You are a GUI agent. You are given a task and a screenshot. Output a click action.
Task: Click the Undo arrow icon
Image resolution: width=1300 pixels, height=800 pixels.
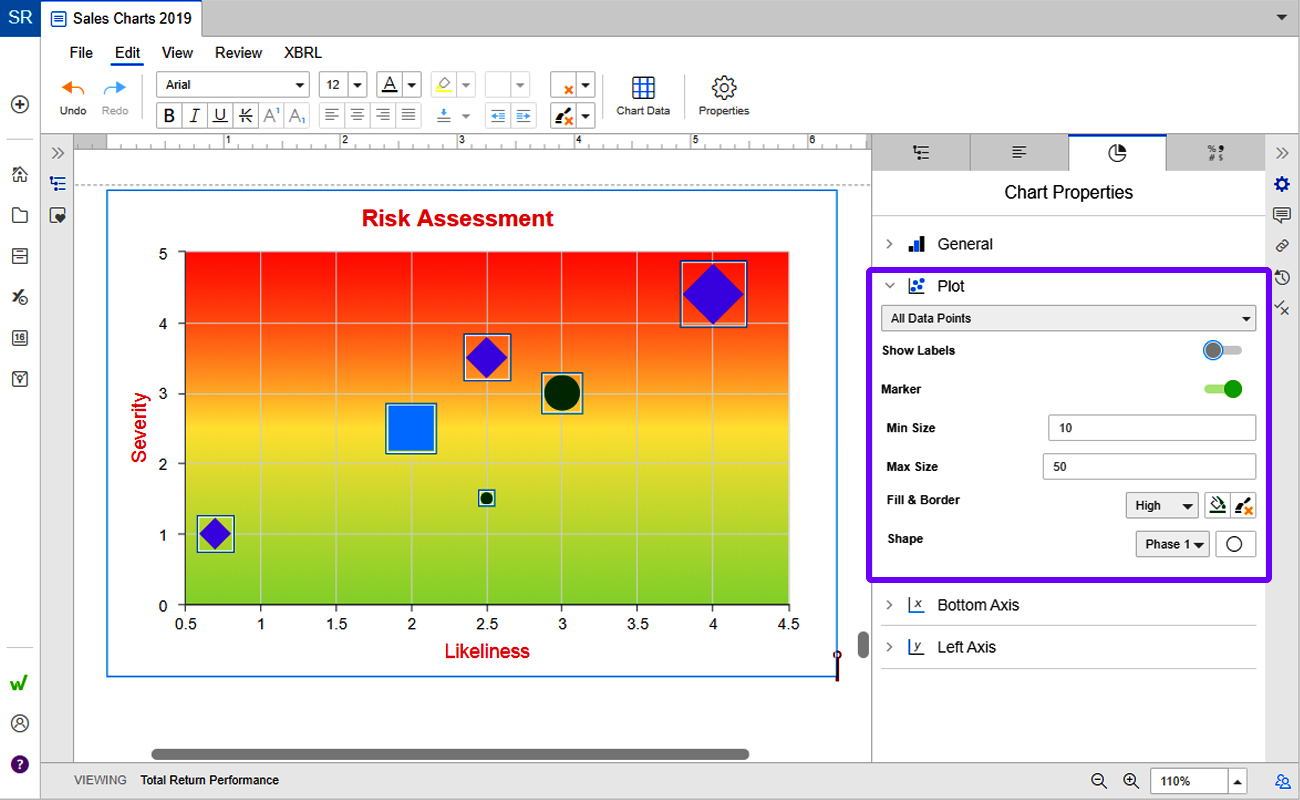tap(73, 88)
